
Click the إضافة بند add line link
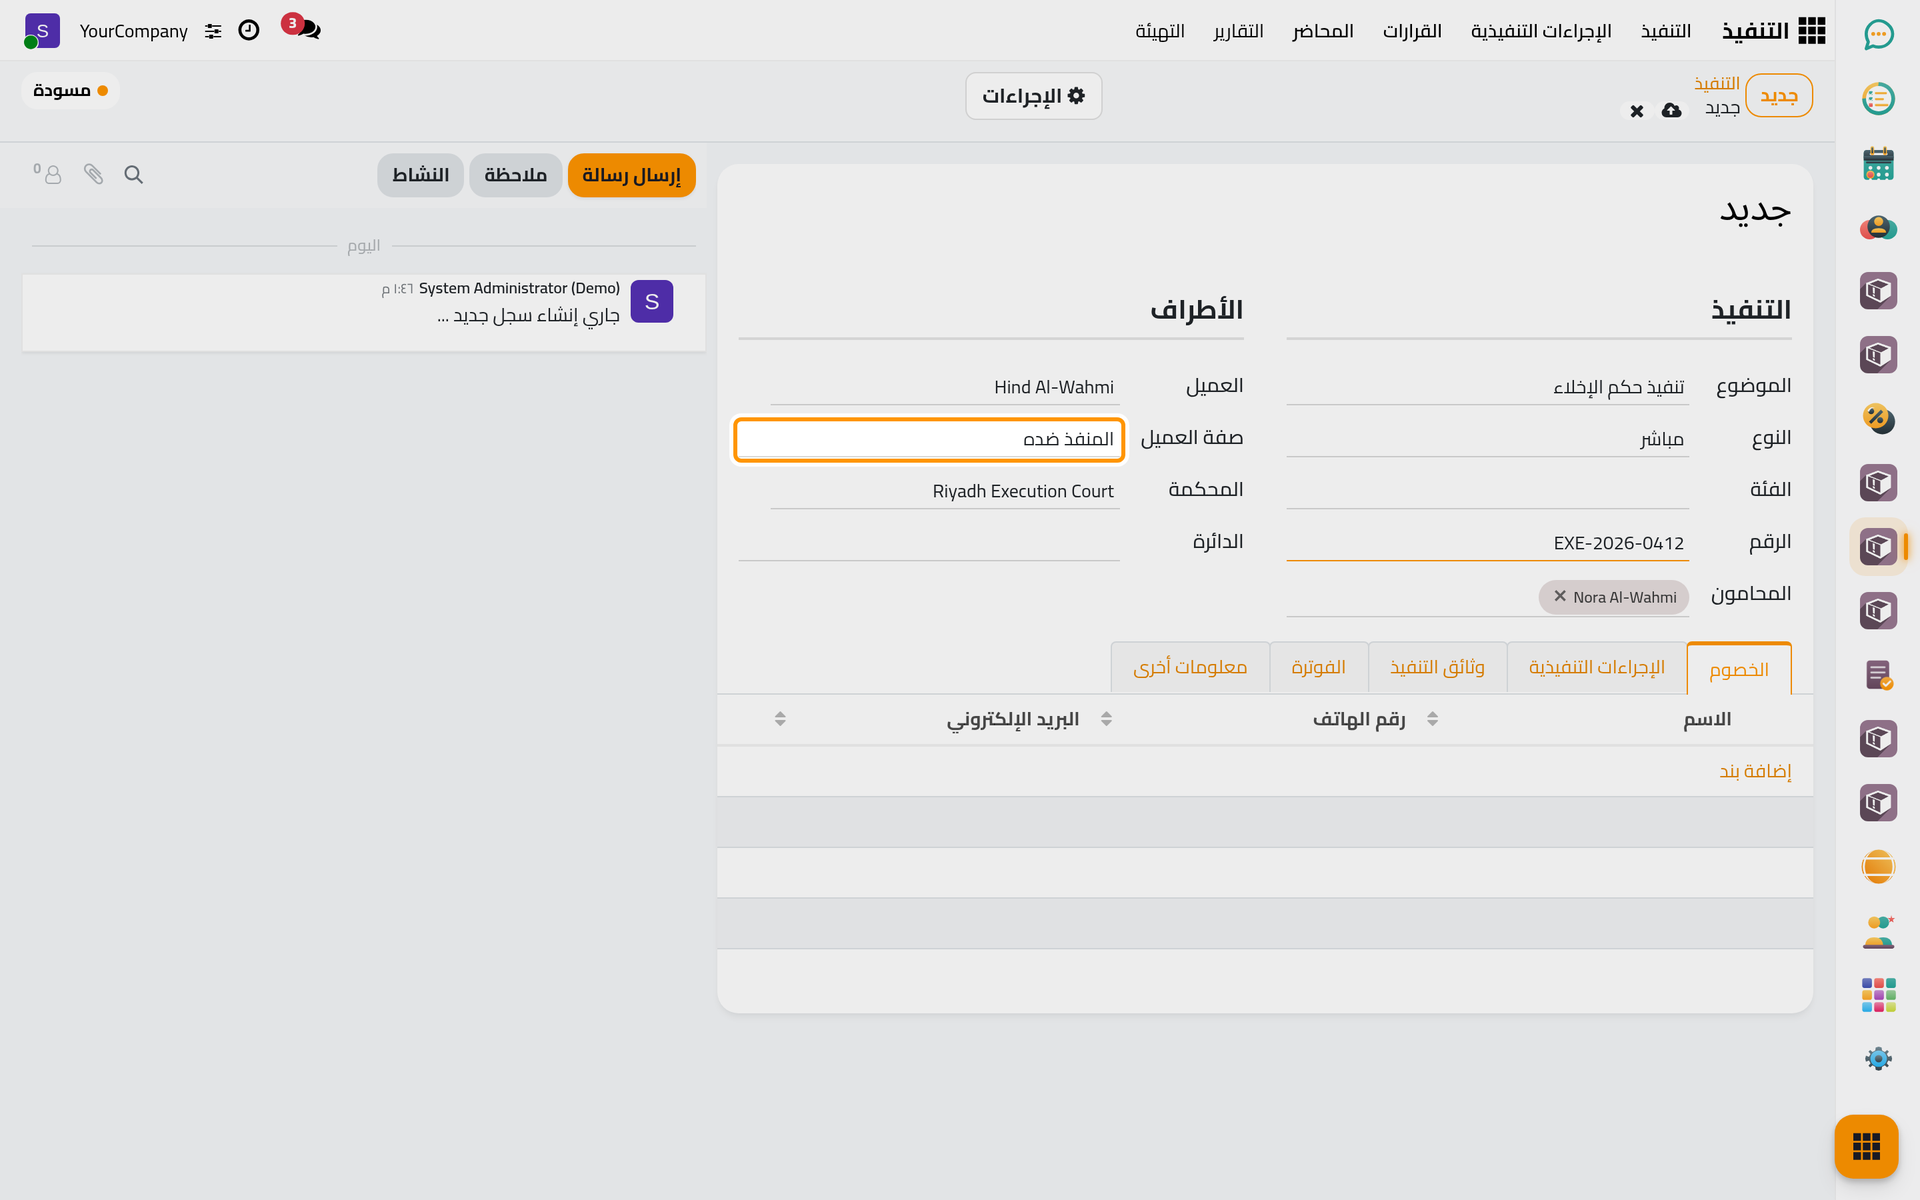pos(1755,771)
